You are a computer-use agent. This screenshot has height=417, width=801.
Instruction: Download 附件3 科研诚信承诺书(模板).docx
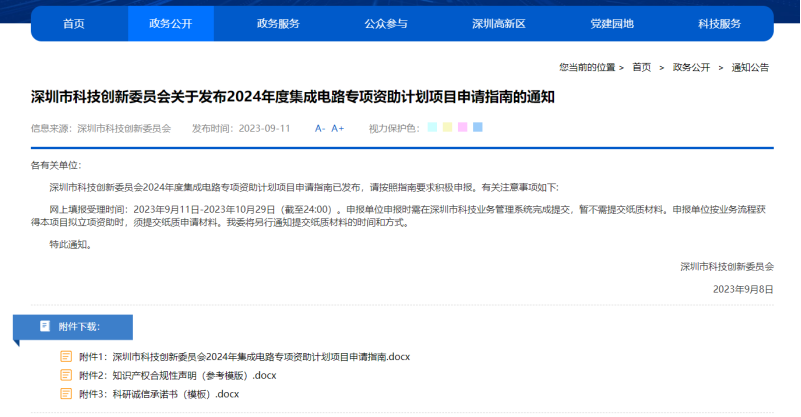(x=160, y=394)
